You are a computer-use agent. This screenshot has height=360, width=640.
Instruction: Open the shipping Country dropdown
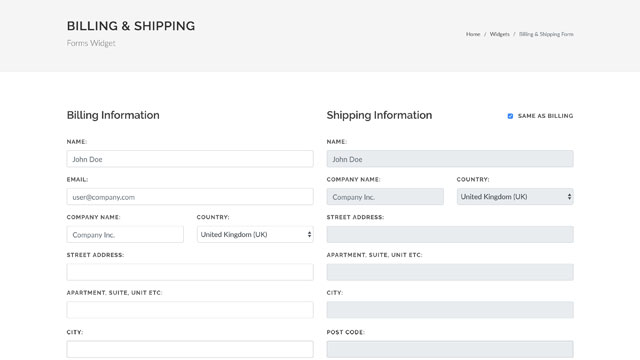coord(515,197)
